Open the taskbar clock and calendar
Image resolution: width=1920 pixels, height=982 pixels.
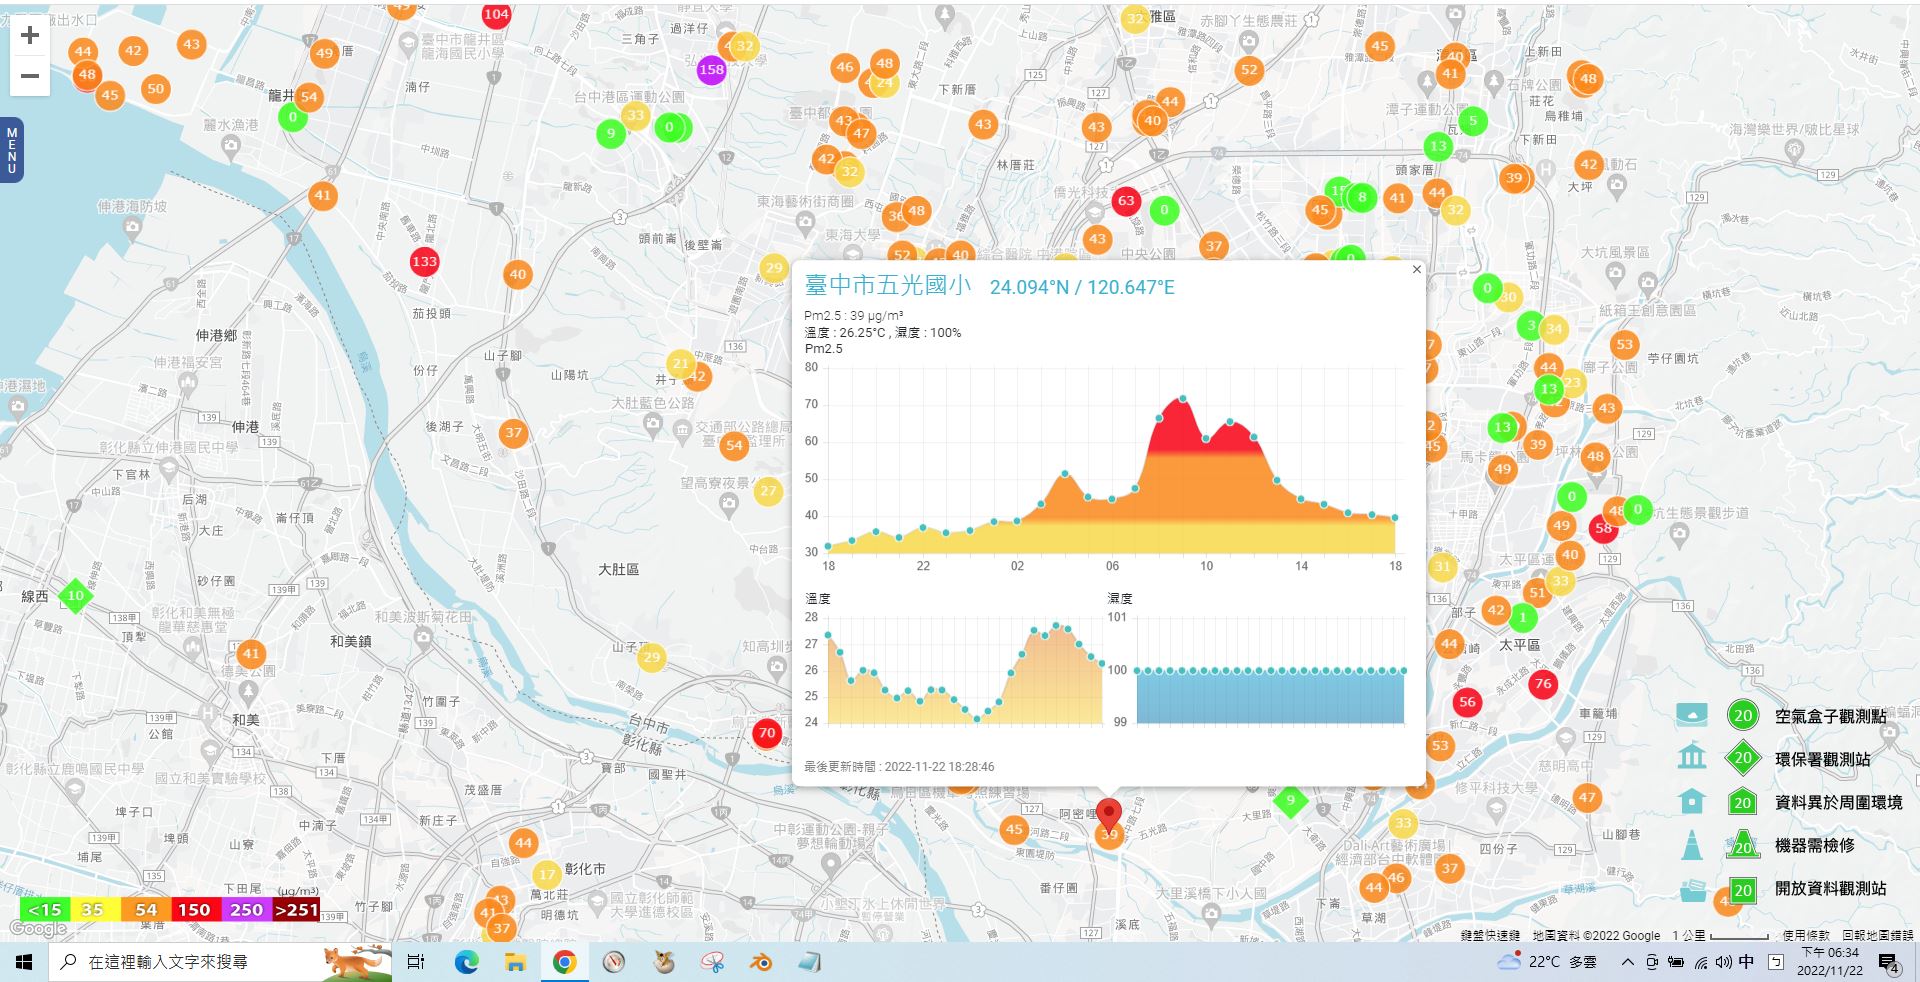(x=1830, y=962)
